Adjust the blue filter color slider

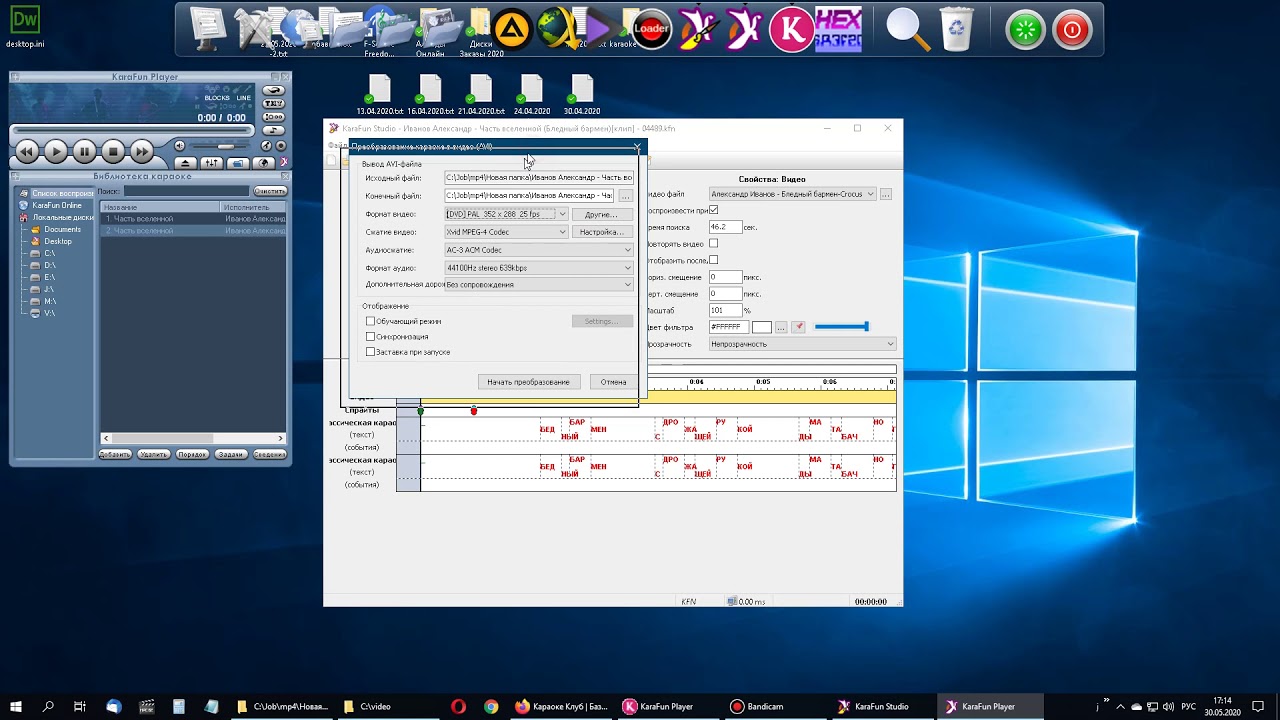(x=842, y=327)
